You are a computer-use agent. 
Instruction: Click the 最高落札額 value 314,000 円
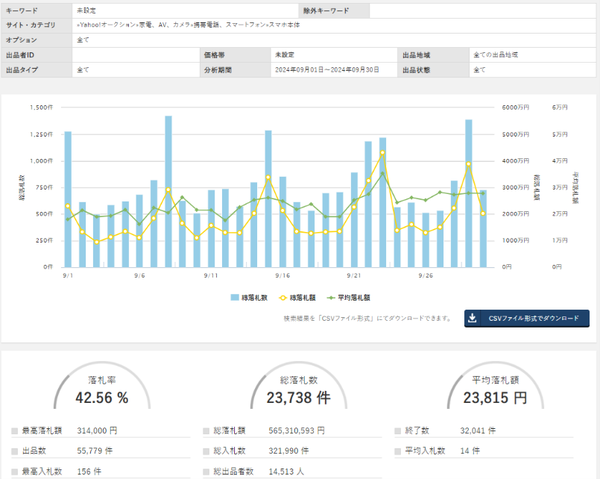tap(97, 431)
